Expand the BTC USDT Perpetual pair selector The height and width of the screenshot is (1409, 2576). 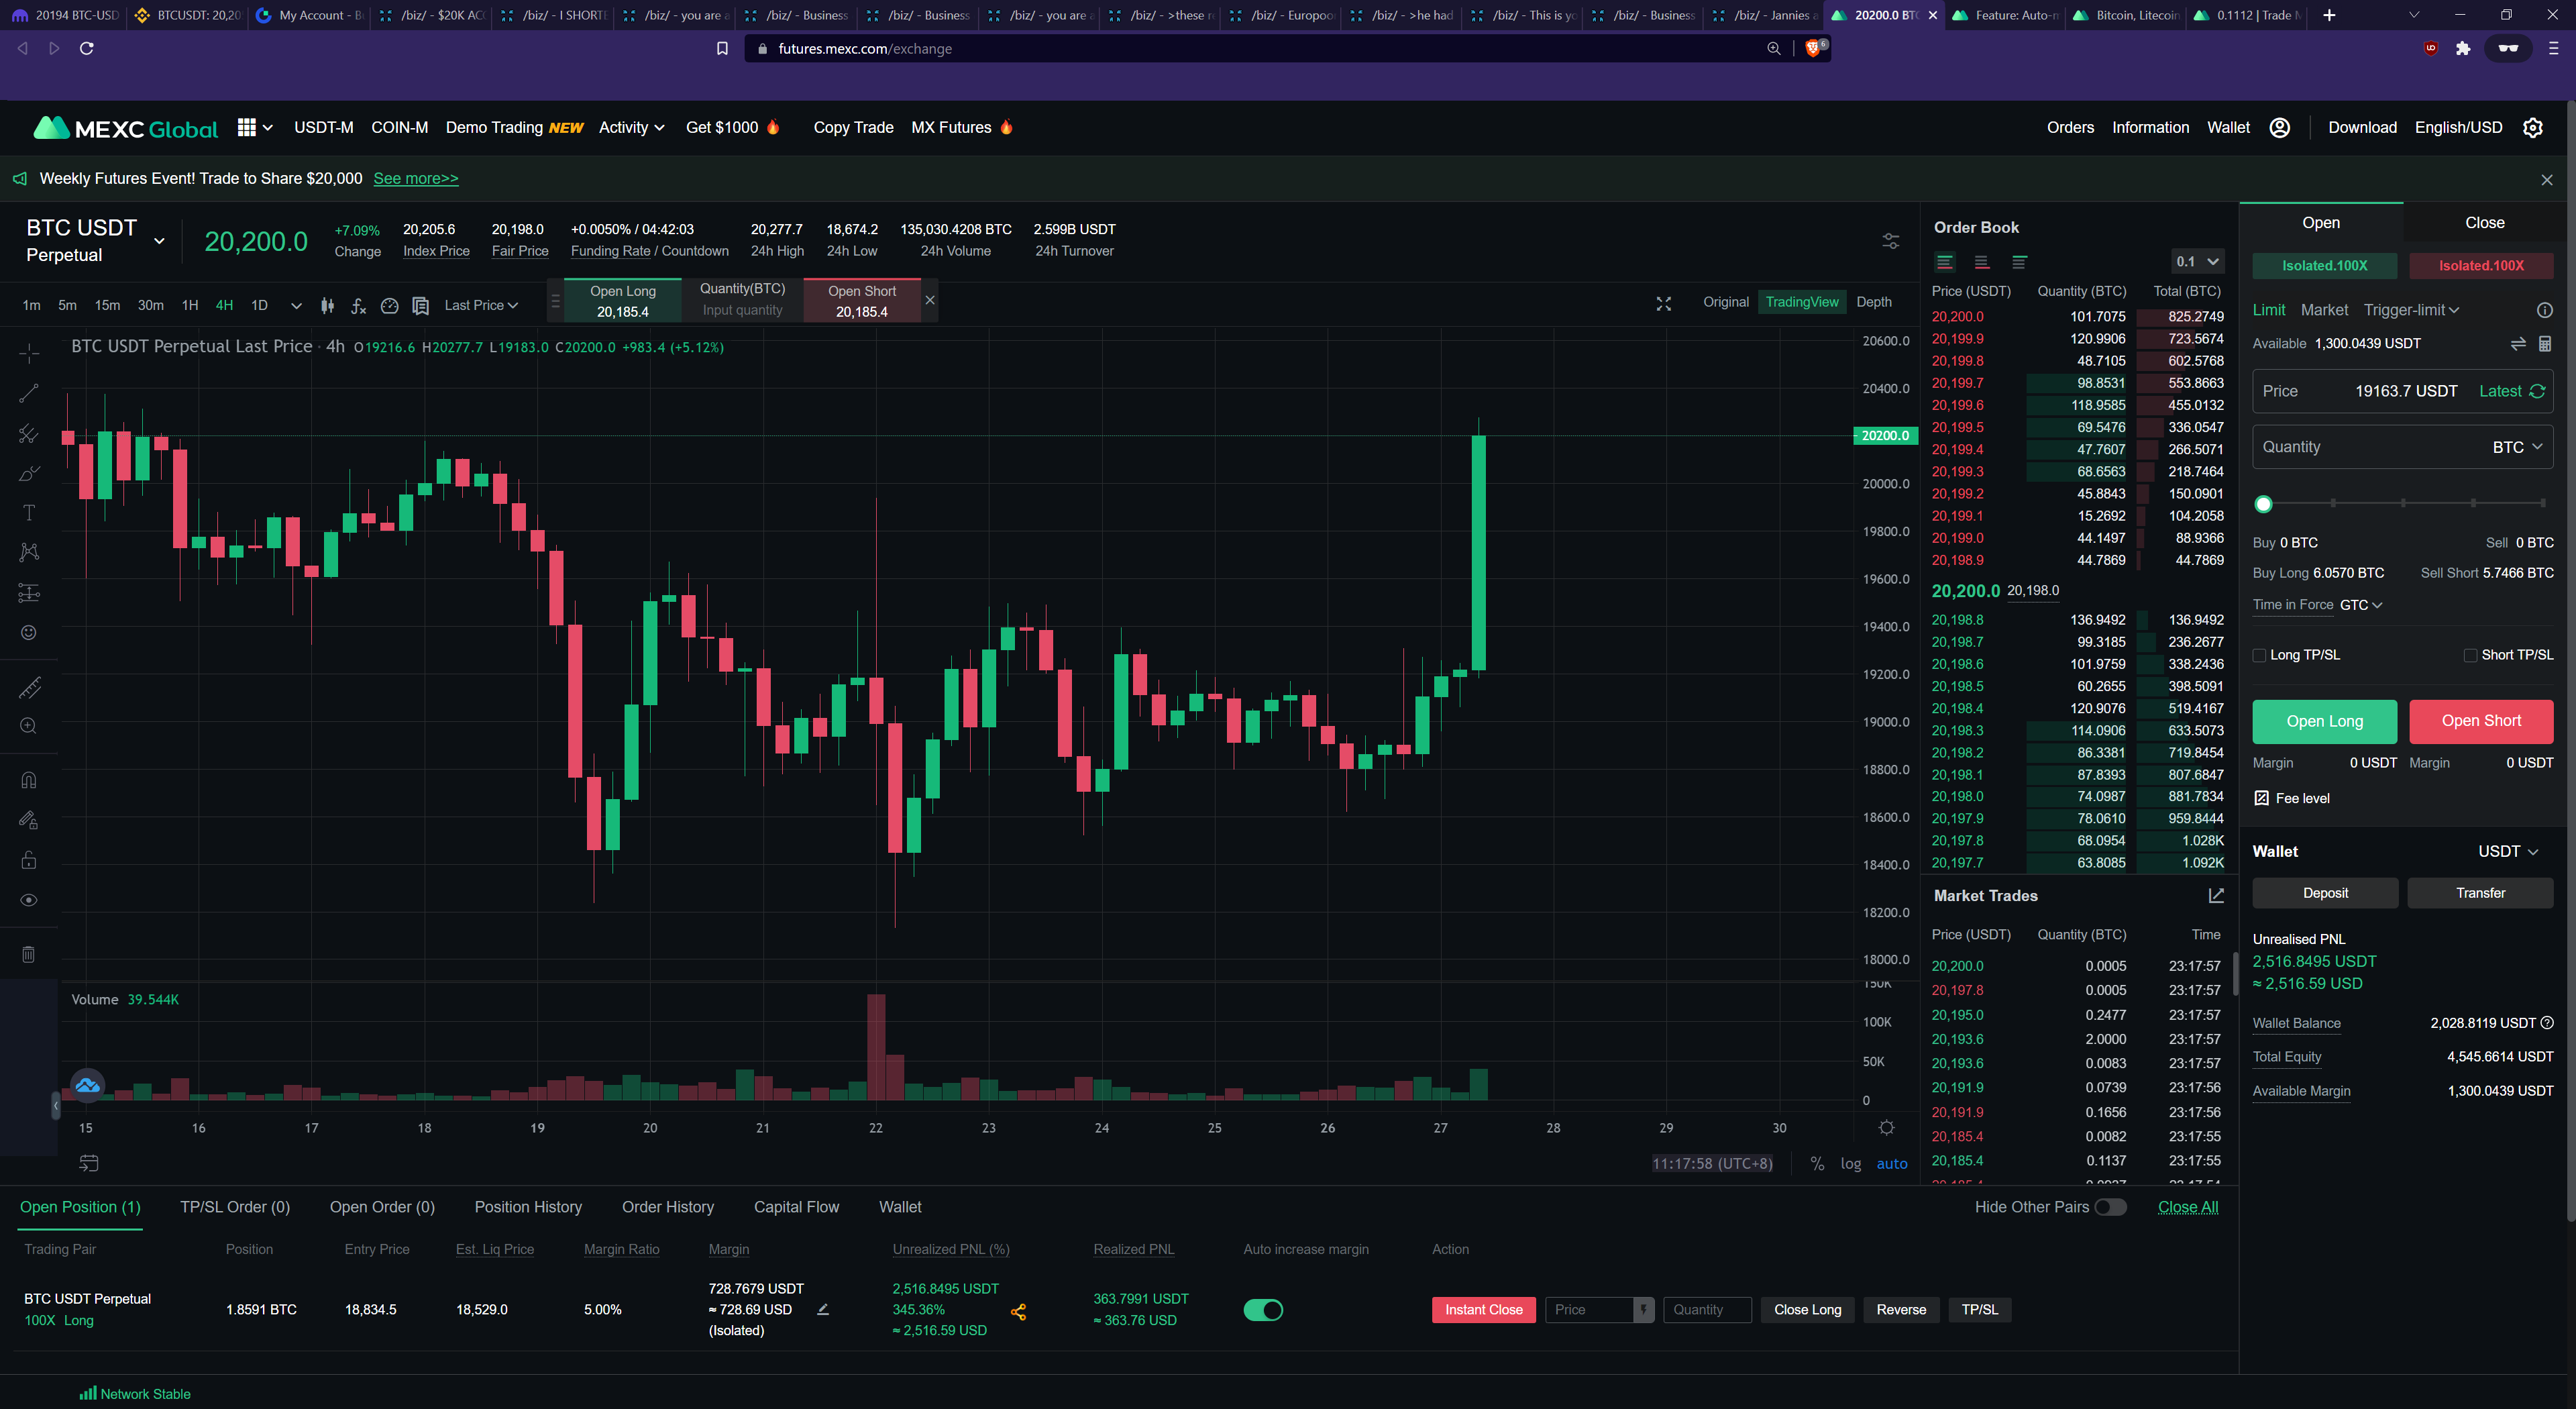tap(159, 240)
